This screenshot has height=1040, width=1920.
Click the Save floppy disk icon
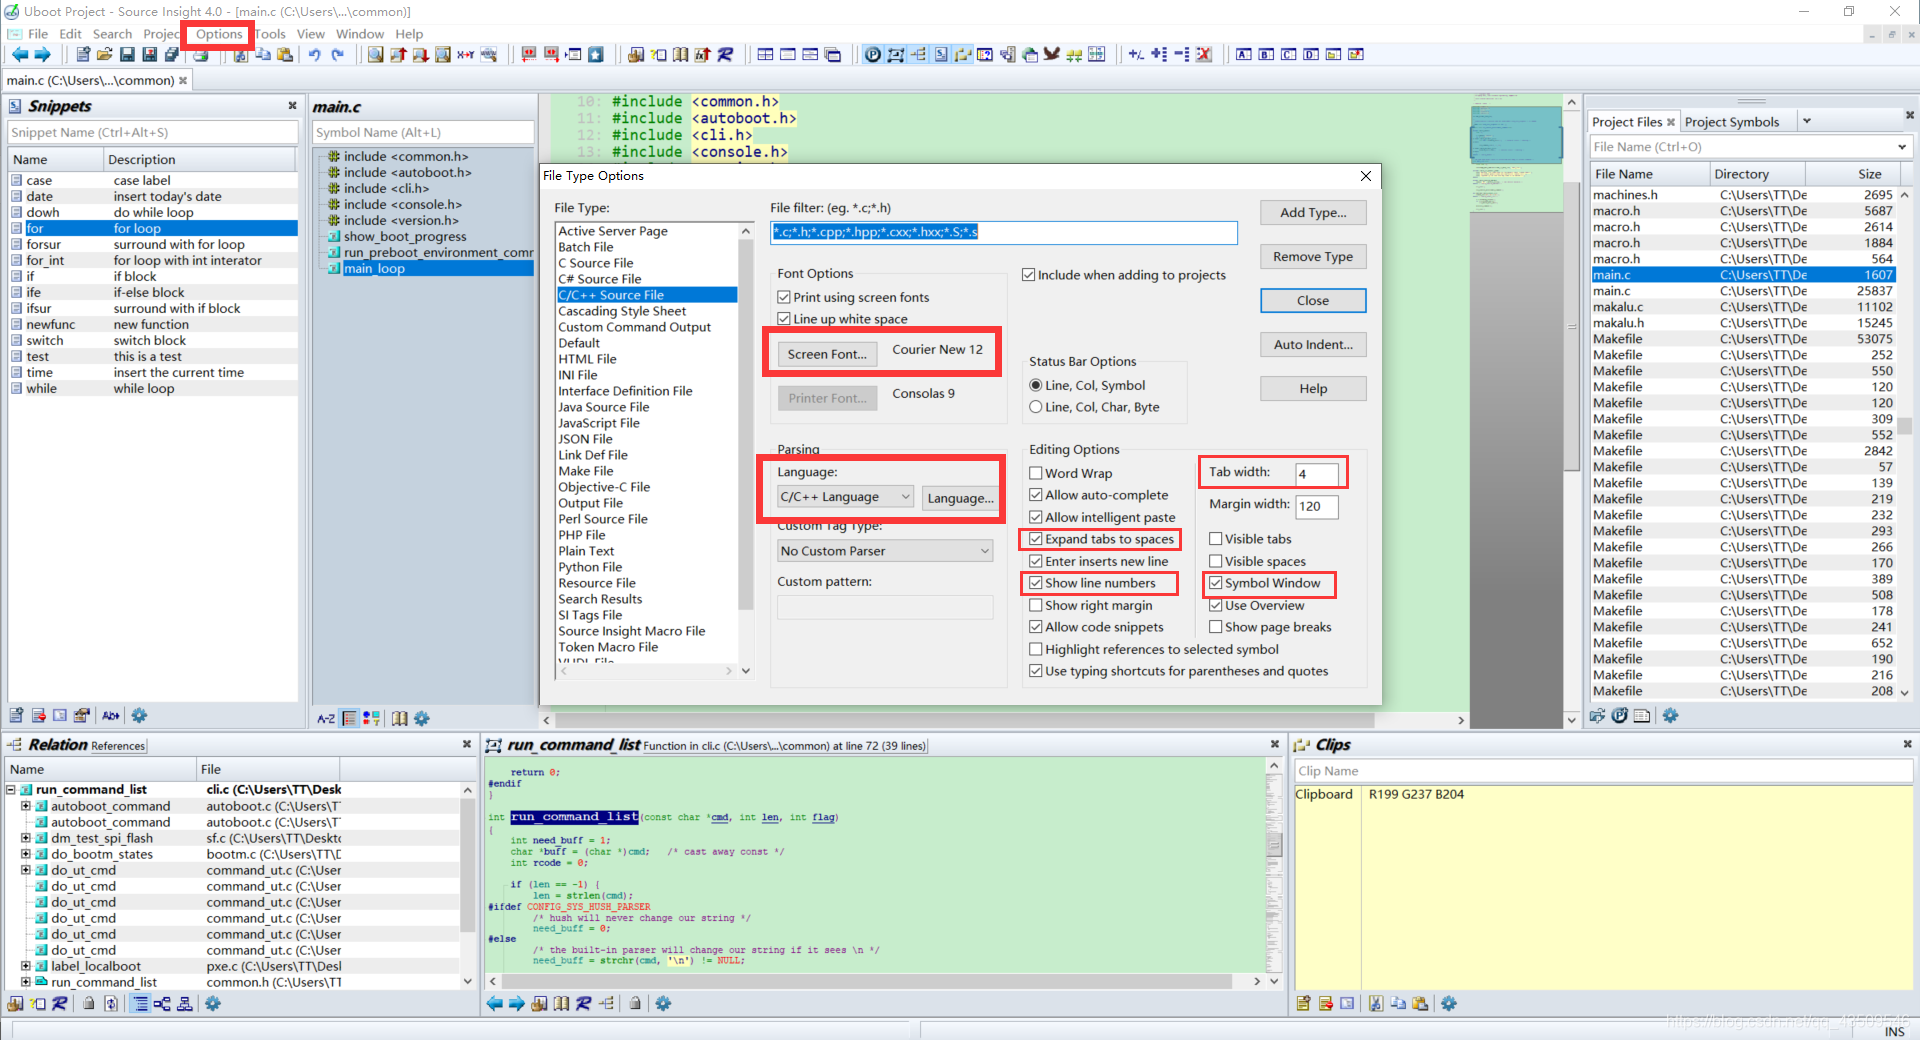pos(127,54)
